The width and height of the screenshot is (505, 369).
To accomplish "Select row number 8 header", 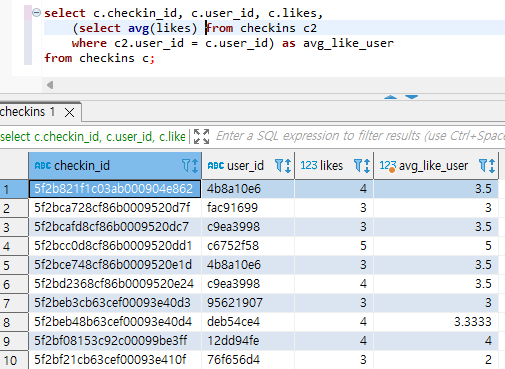I will click(x=14, y=322).
